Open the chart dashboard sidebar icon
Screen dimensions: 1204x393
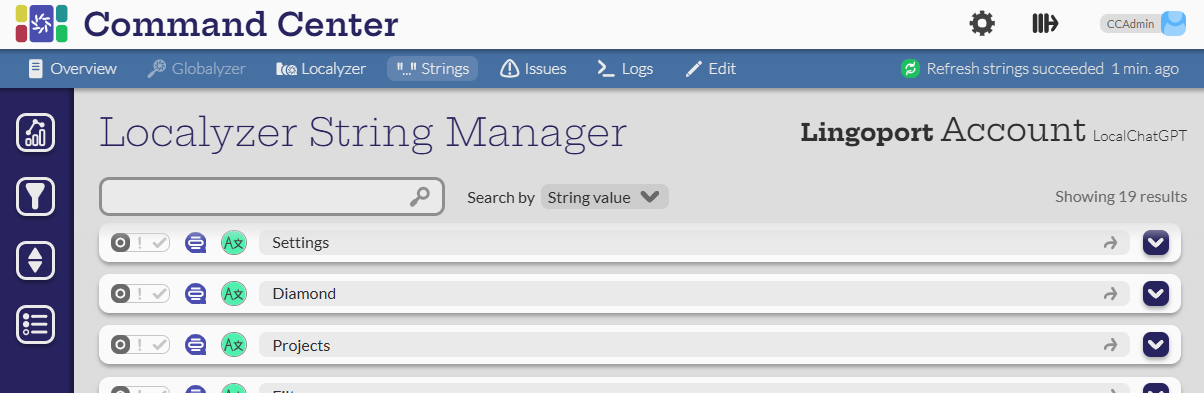(x=36, y=132)
